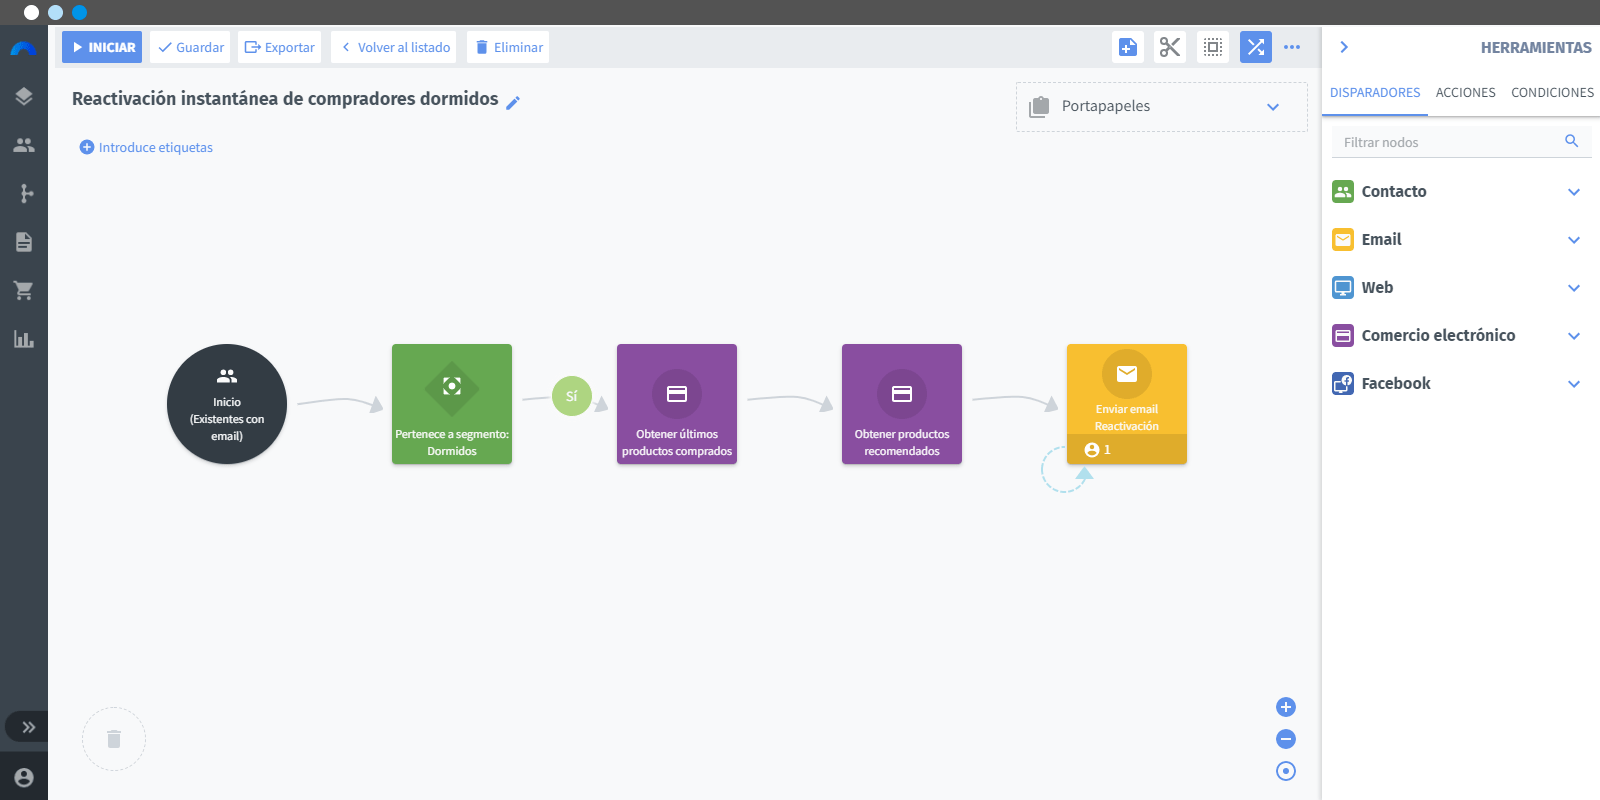This screenshot has width=1600, height=800.
Task: Open the contacts people icon in sidebar
Action: click(24, 145)
